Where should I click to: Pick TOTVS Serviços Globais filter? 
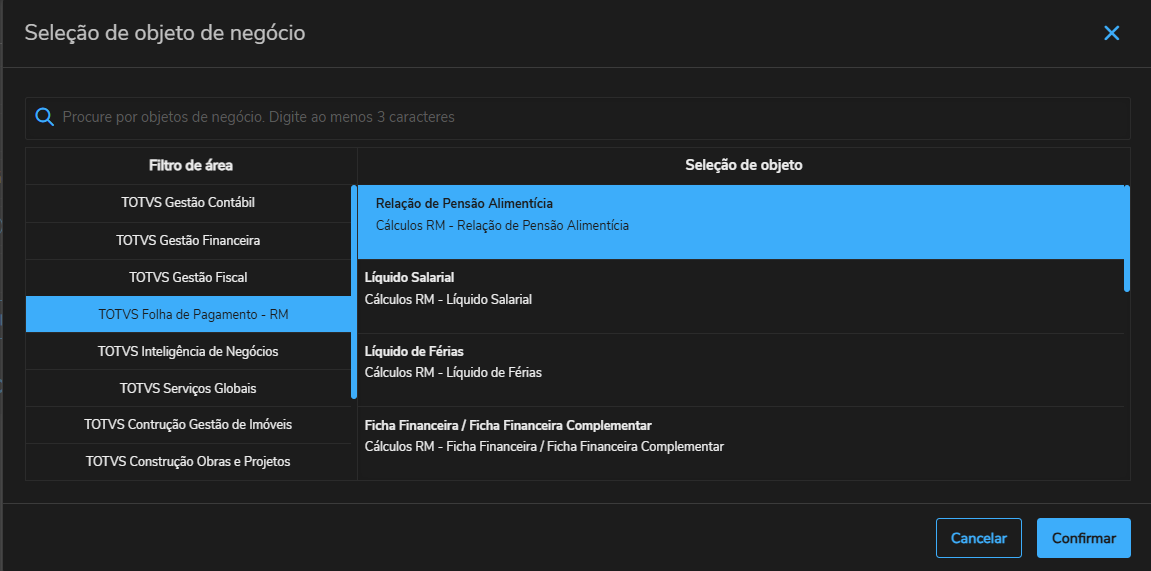[x=188, y=388]
